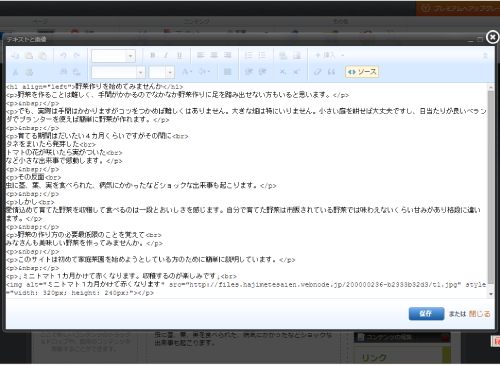500x365 pixels.
Task: Align text left
Action: 200,55
